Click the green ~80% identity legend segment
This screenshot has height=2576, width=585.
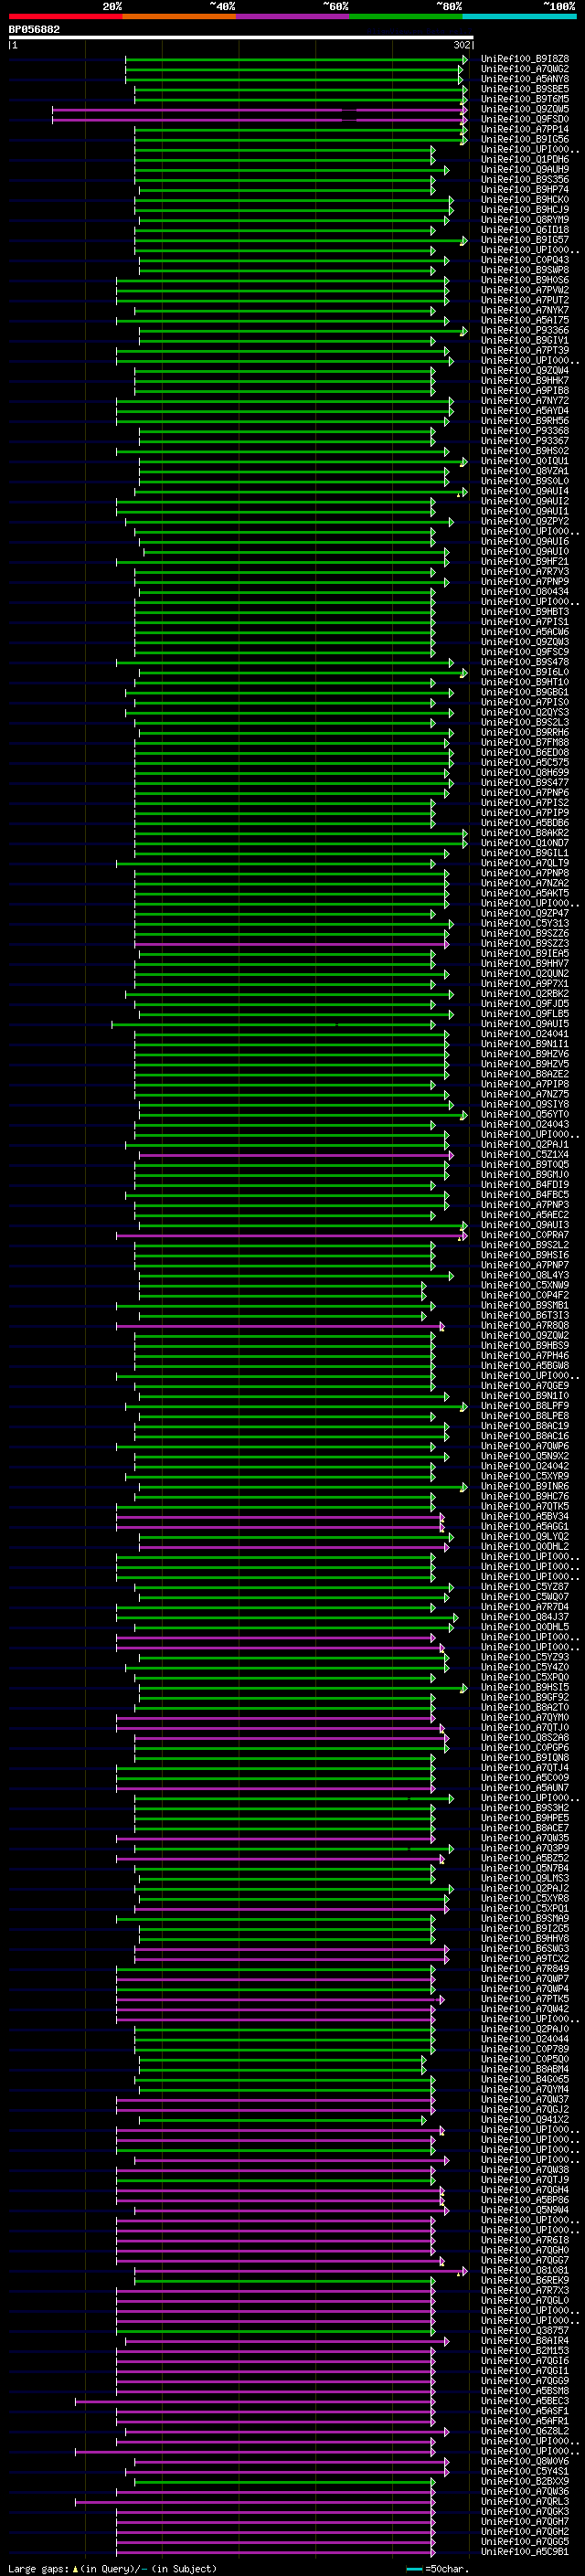pos(405,16)
